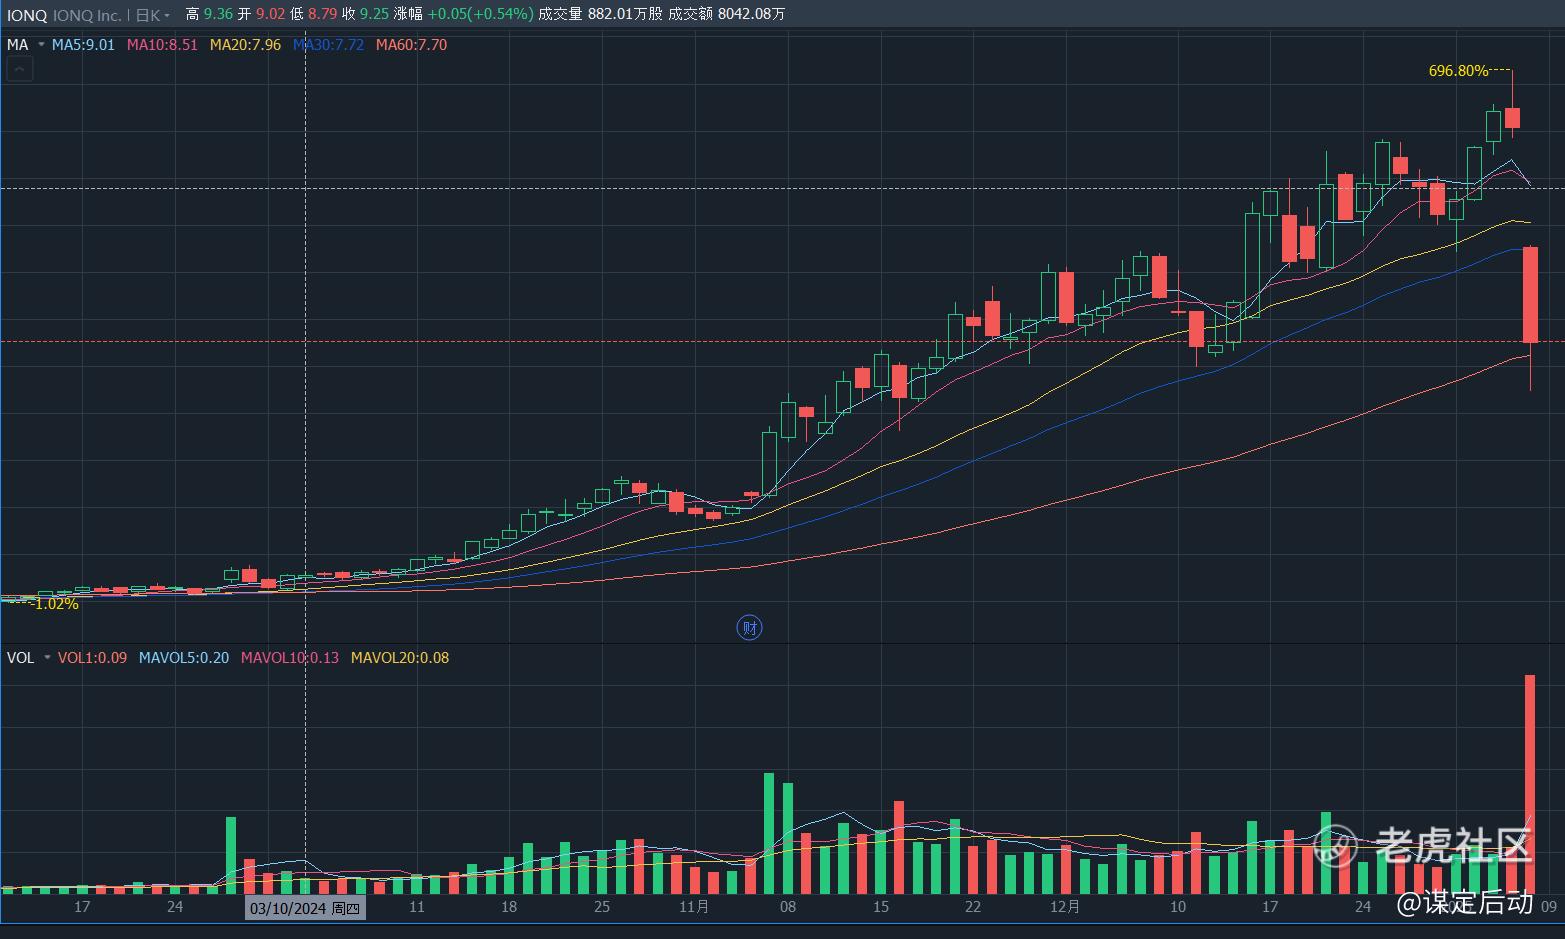Click the MA30:7.72 legend label

(328, 45)
